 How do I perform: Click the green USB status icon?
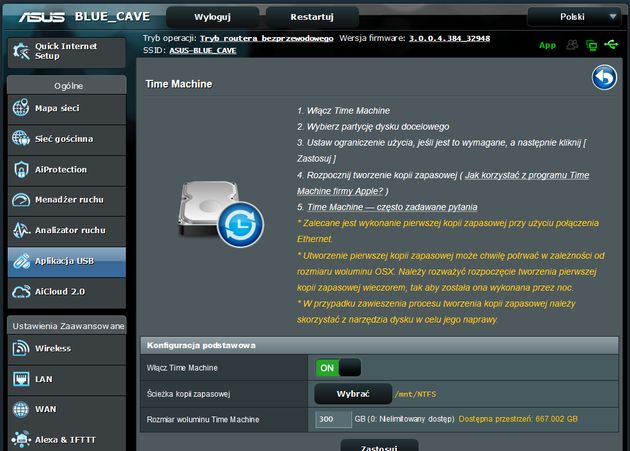pos(611,44)
